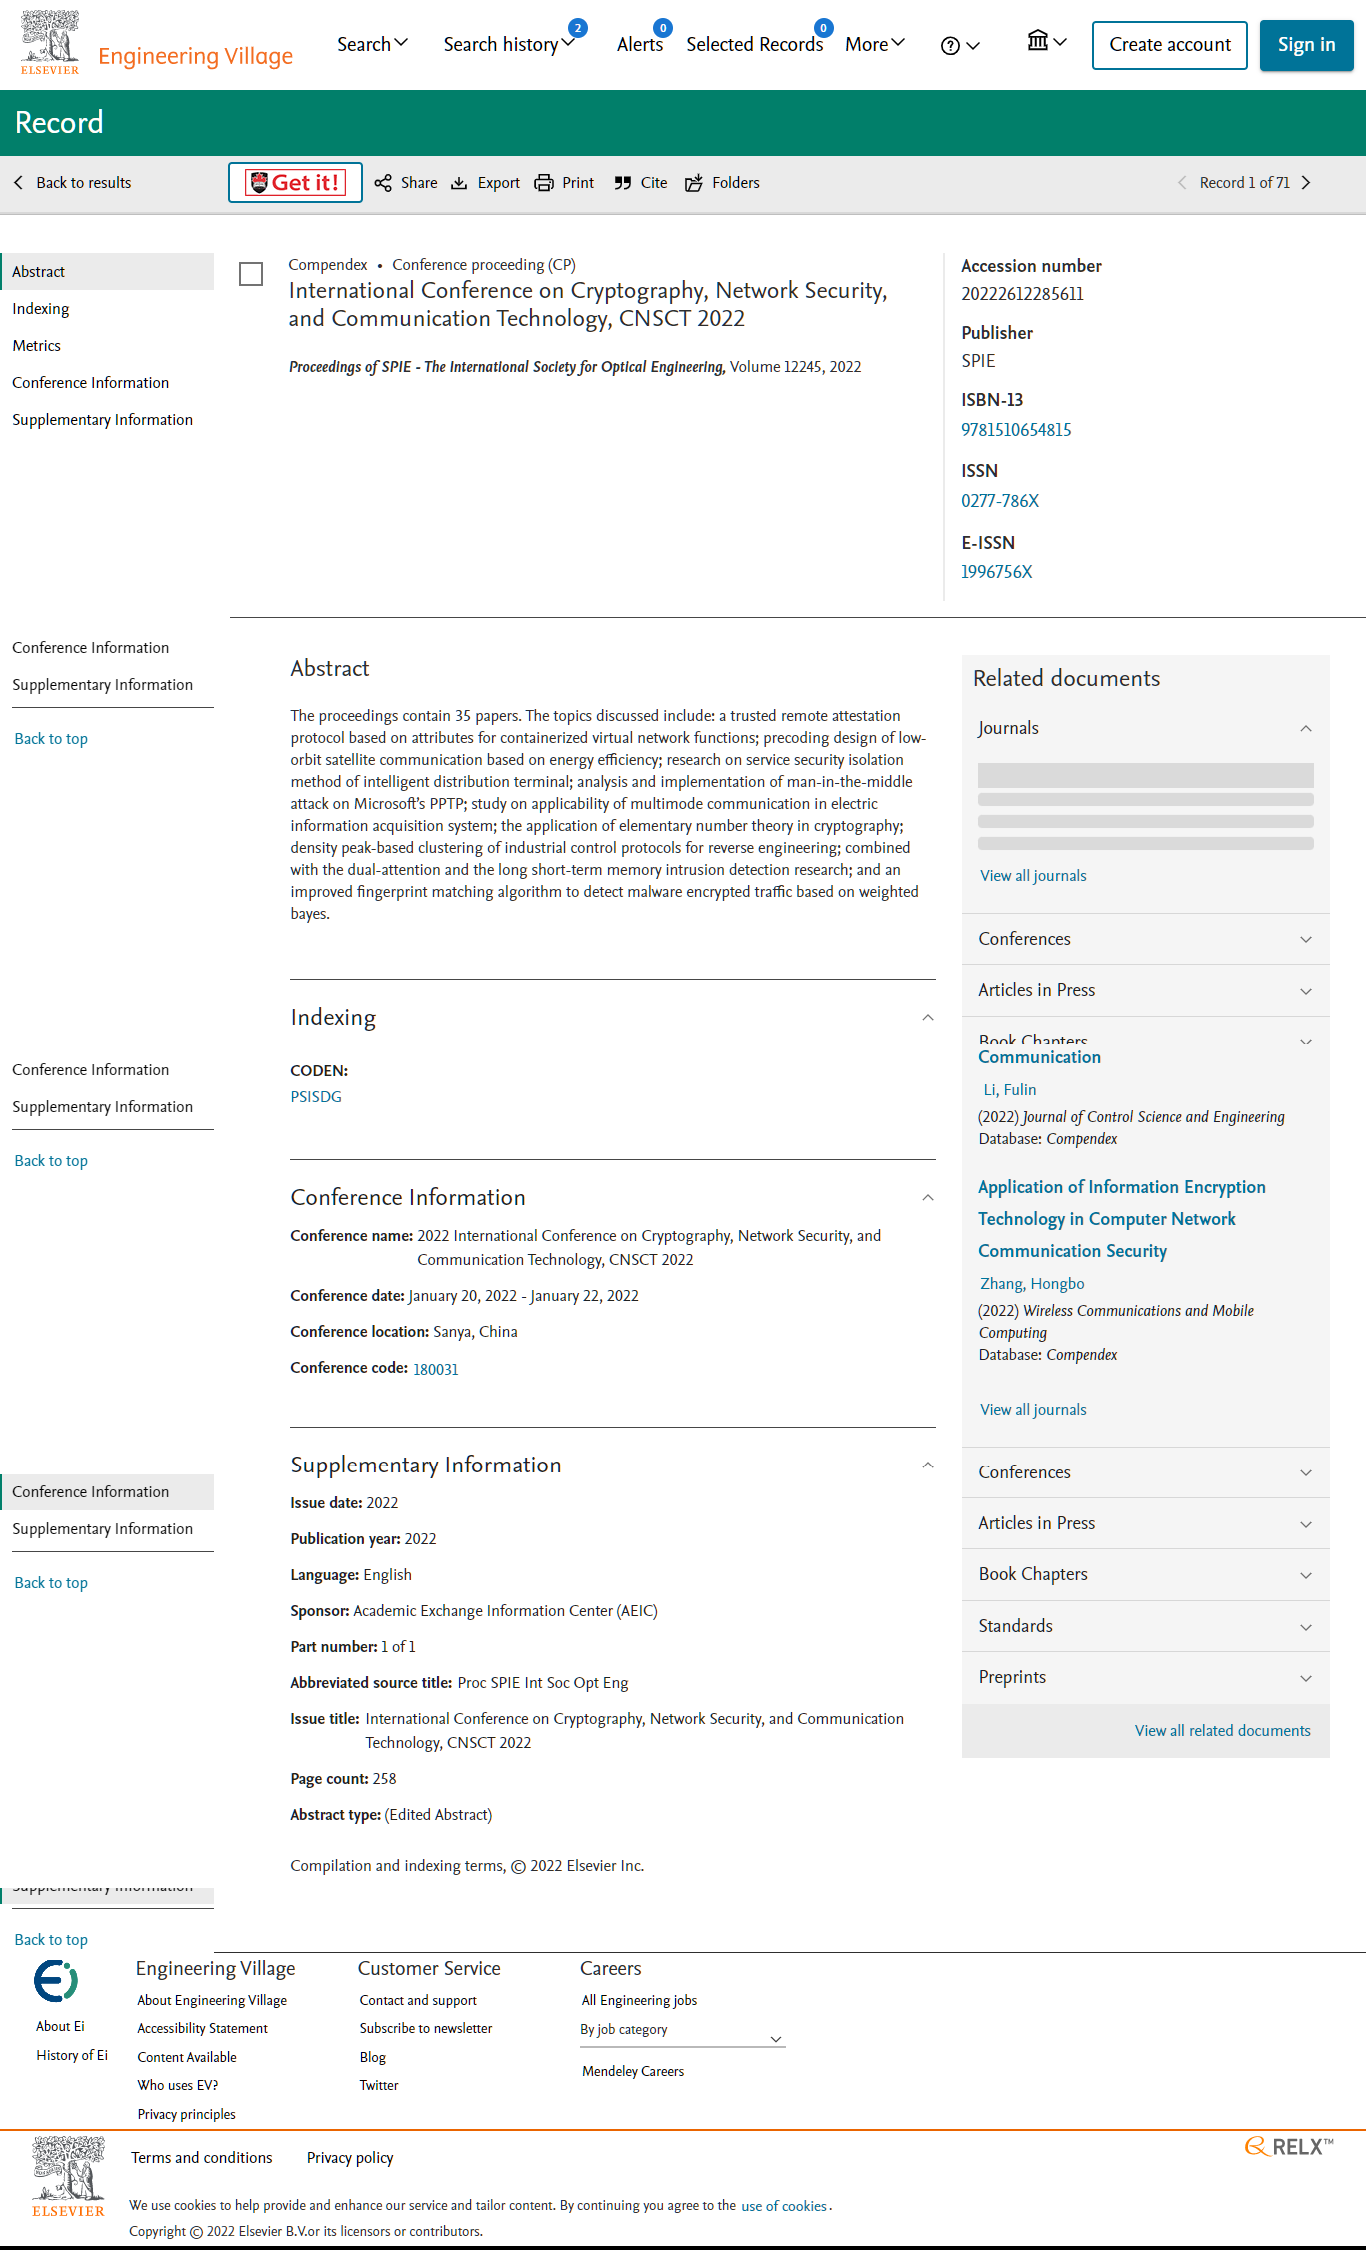Viewport: 1366px width, 2250px height.
Task: Expand the lower Articles in Press section
Action: click(x=1146, y=1523)
